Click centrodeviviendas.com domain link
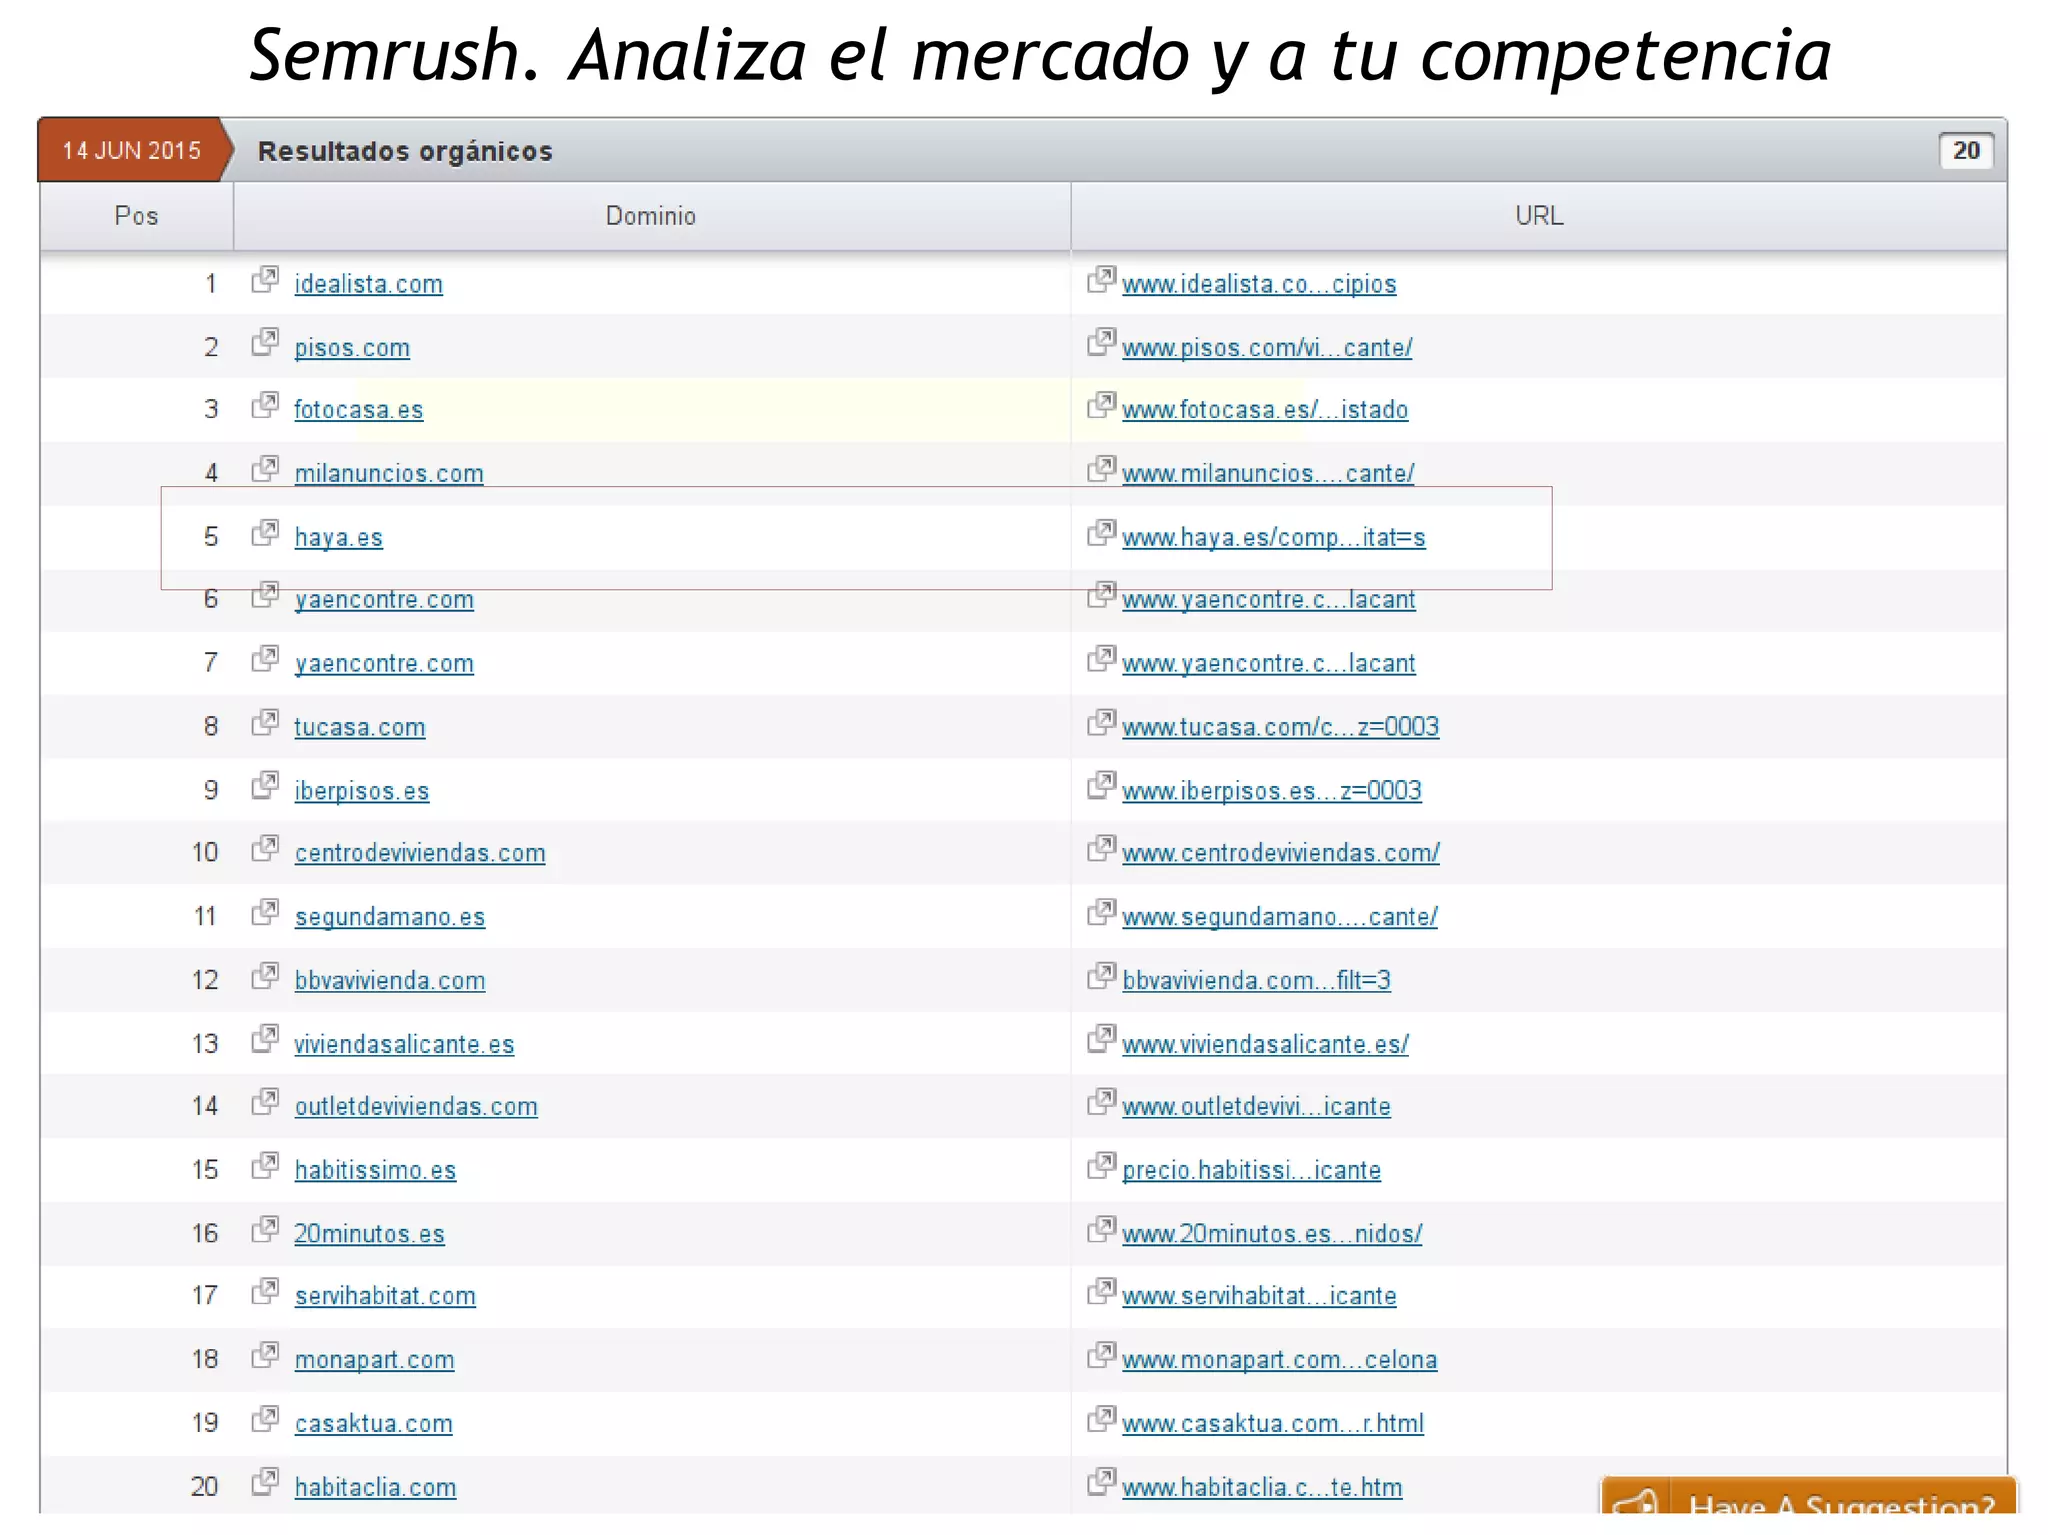This screenshot has width=2048, height=1535. [x=420, y=853]
